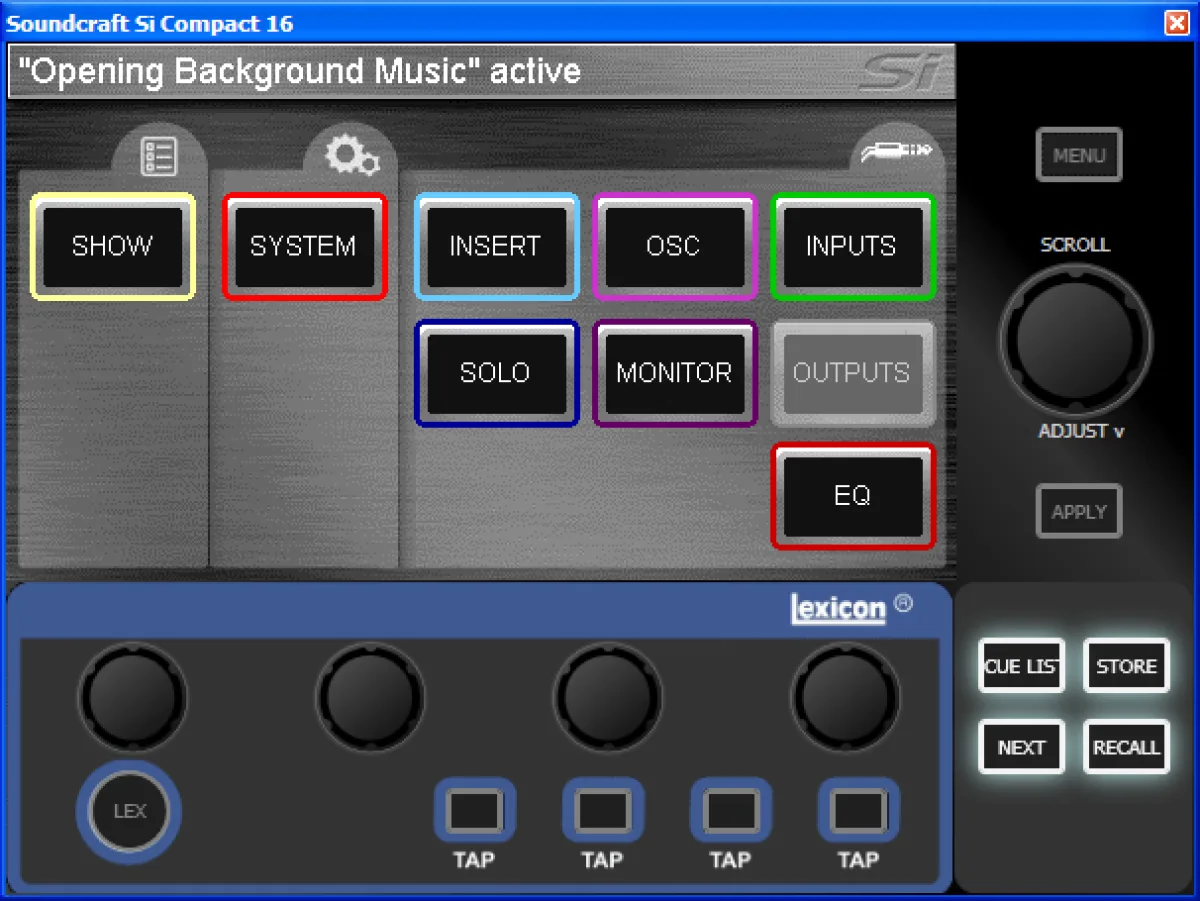This screenshot has height=901, width=1200.
Task: Click the first TAP tempo button
Action: 474,810
